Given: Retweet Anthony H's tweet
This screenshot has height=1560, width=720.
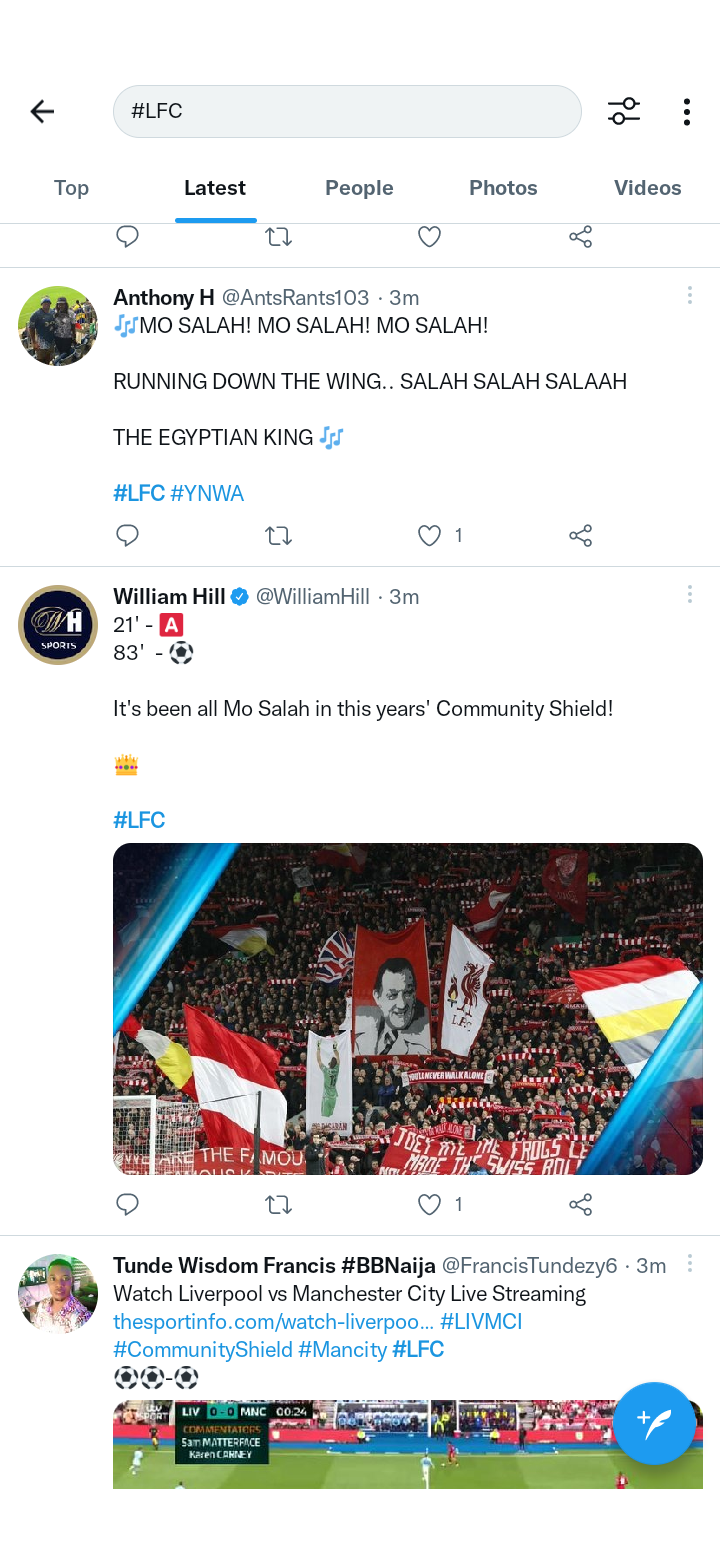Looking at the screenshot, I should pyautogui.click(x=278, y=536).
